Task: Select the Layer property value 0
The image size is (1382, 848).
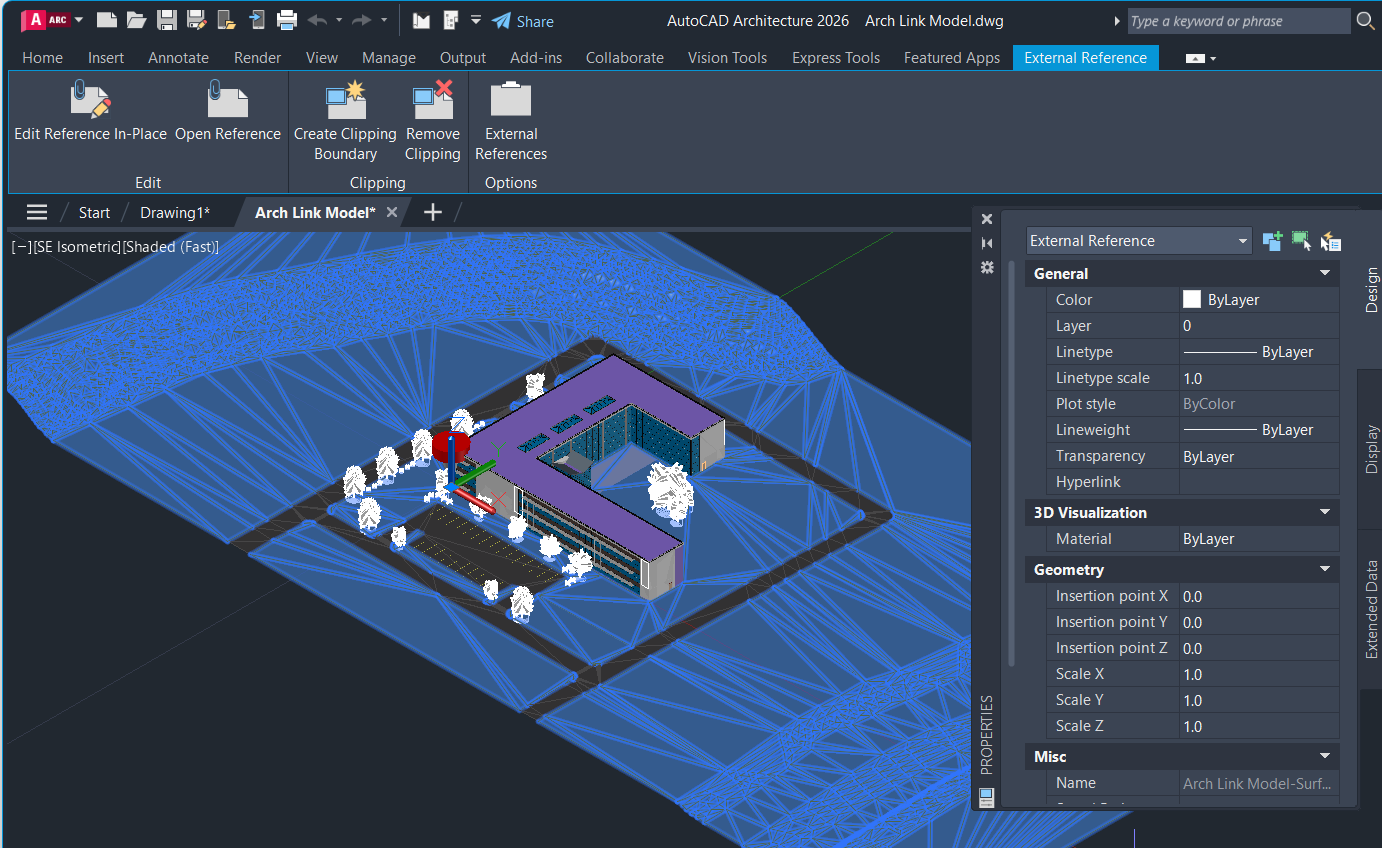Action: click(1259, 326)
